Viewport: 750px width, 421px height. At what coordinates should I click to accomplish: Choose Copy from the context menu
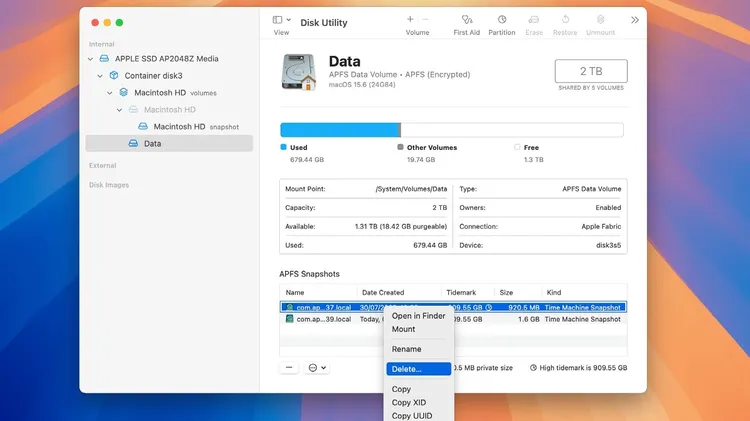pos(419,389)
